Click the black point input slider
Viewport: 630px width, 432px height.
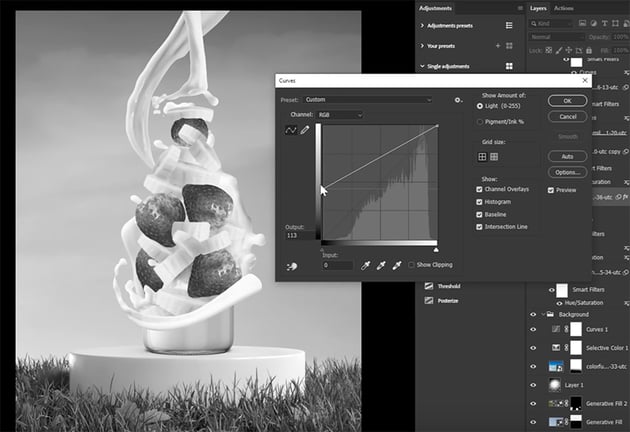(x=322, y=250)
